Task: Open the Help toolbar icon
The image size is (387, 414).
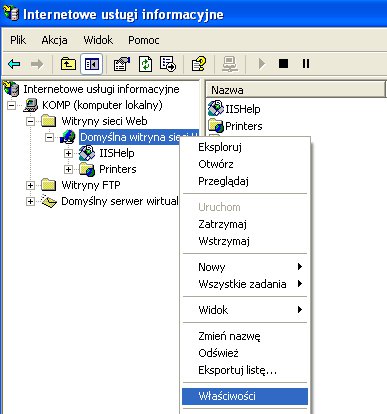Action: coord(199,64)
